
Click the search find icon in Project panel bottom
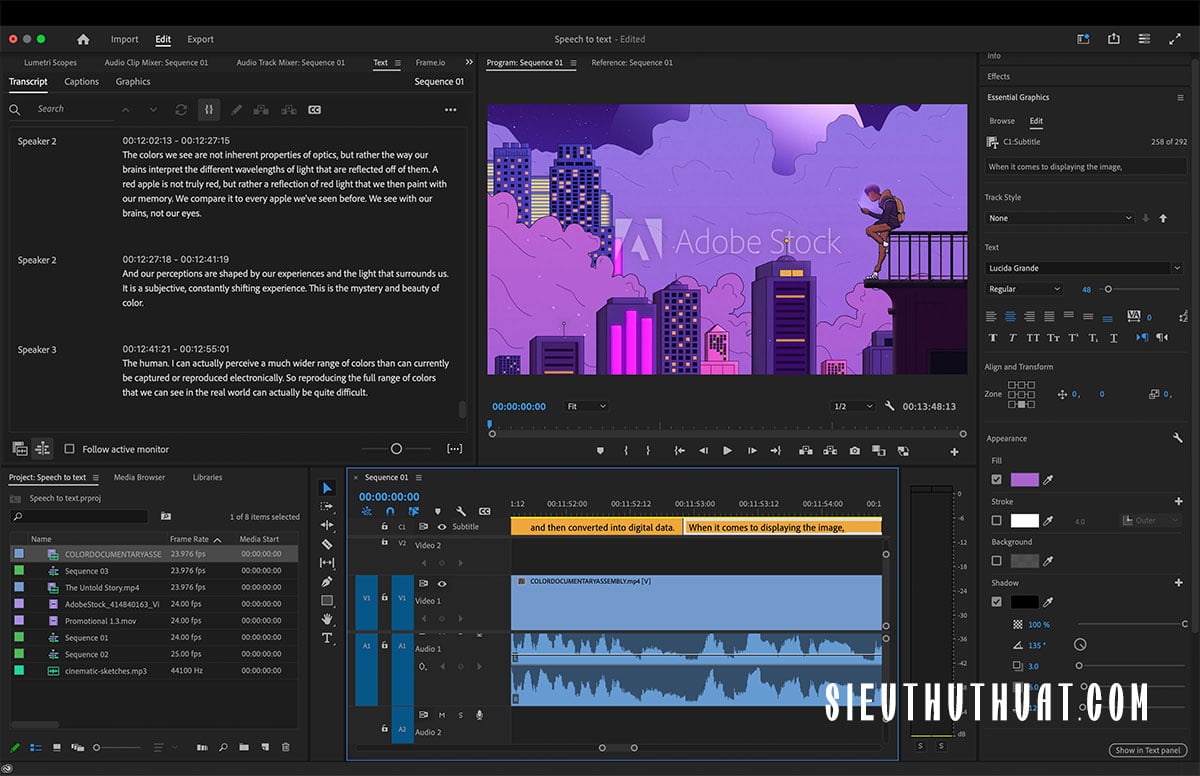tap(223, 747)
